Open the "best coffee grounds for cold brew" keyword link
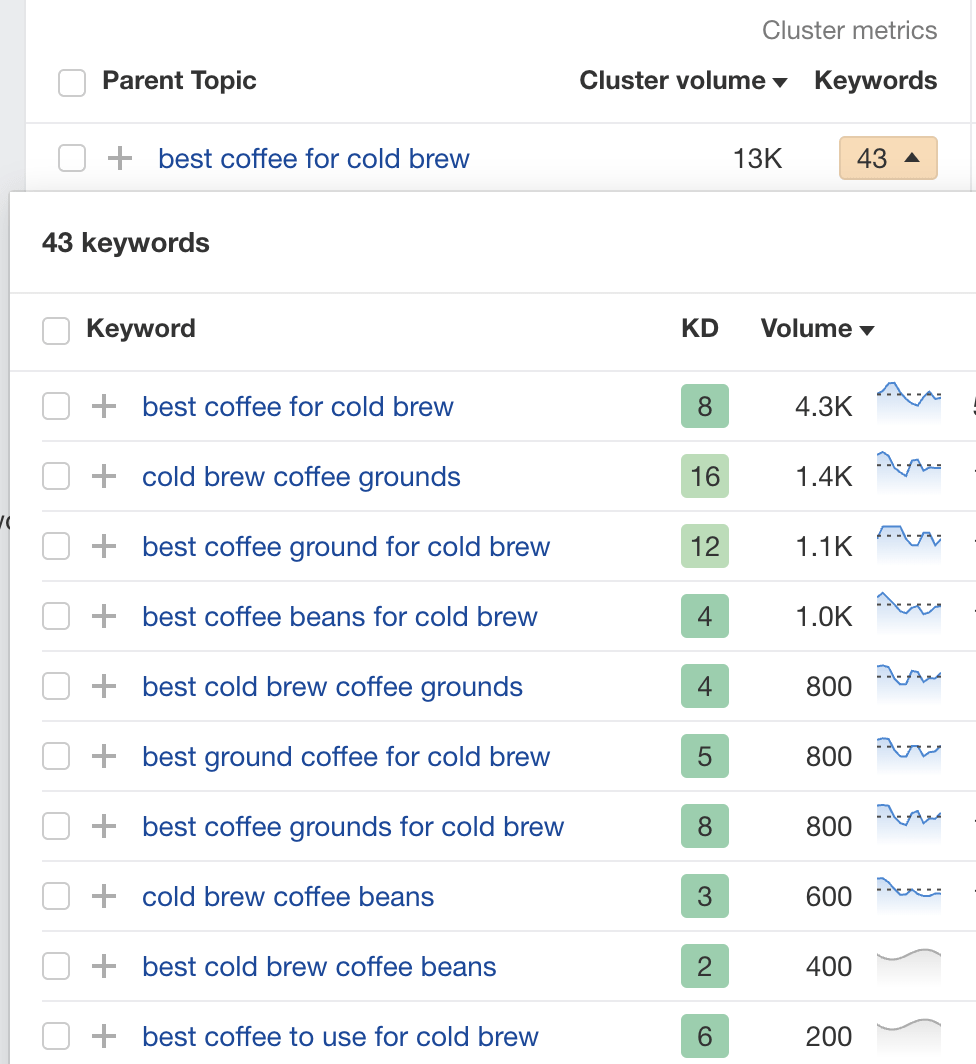Viewport: 976px width, 1064px height. click(x=353, y=827)
